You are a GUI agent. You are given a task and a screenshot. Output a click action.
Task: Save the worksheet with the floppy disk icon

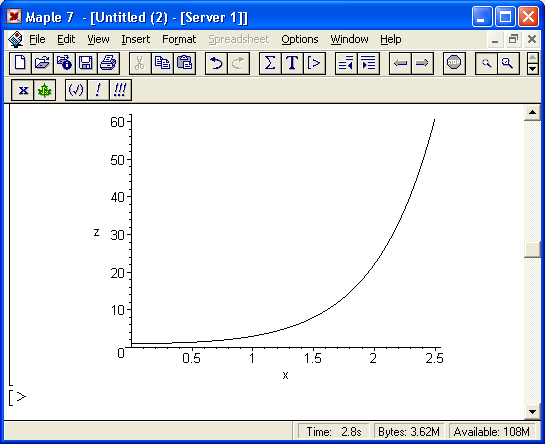coord(86,63)
